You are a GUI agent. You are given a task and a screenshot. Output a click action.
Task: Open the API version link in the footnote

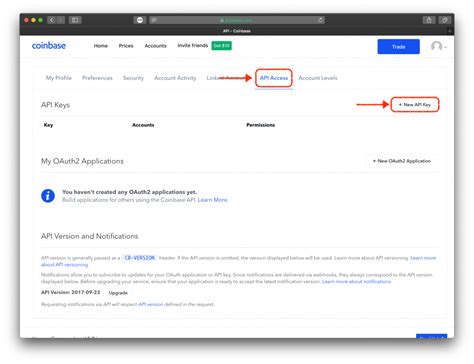pos(151,304)
